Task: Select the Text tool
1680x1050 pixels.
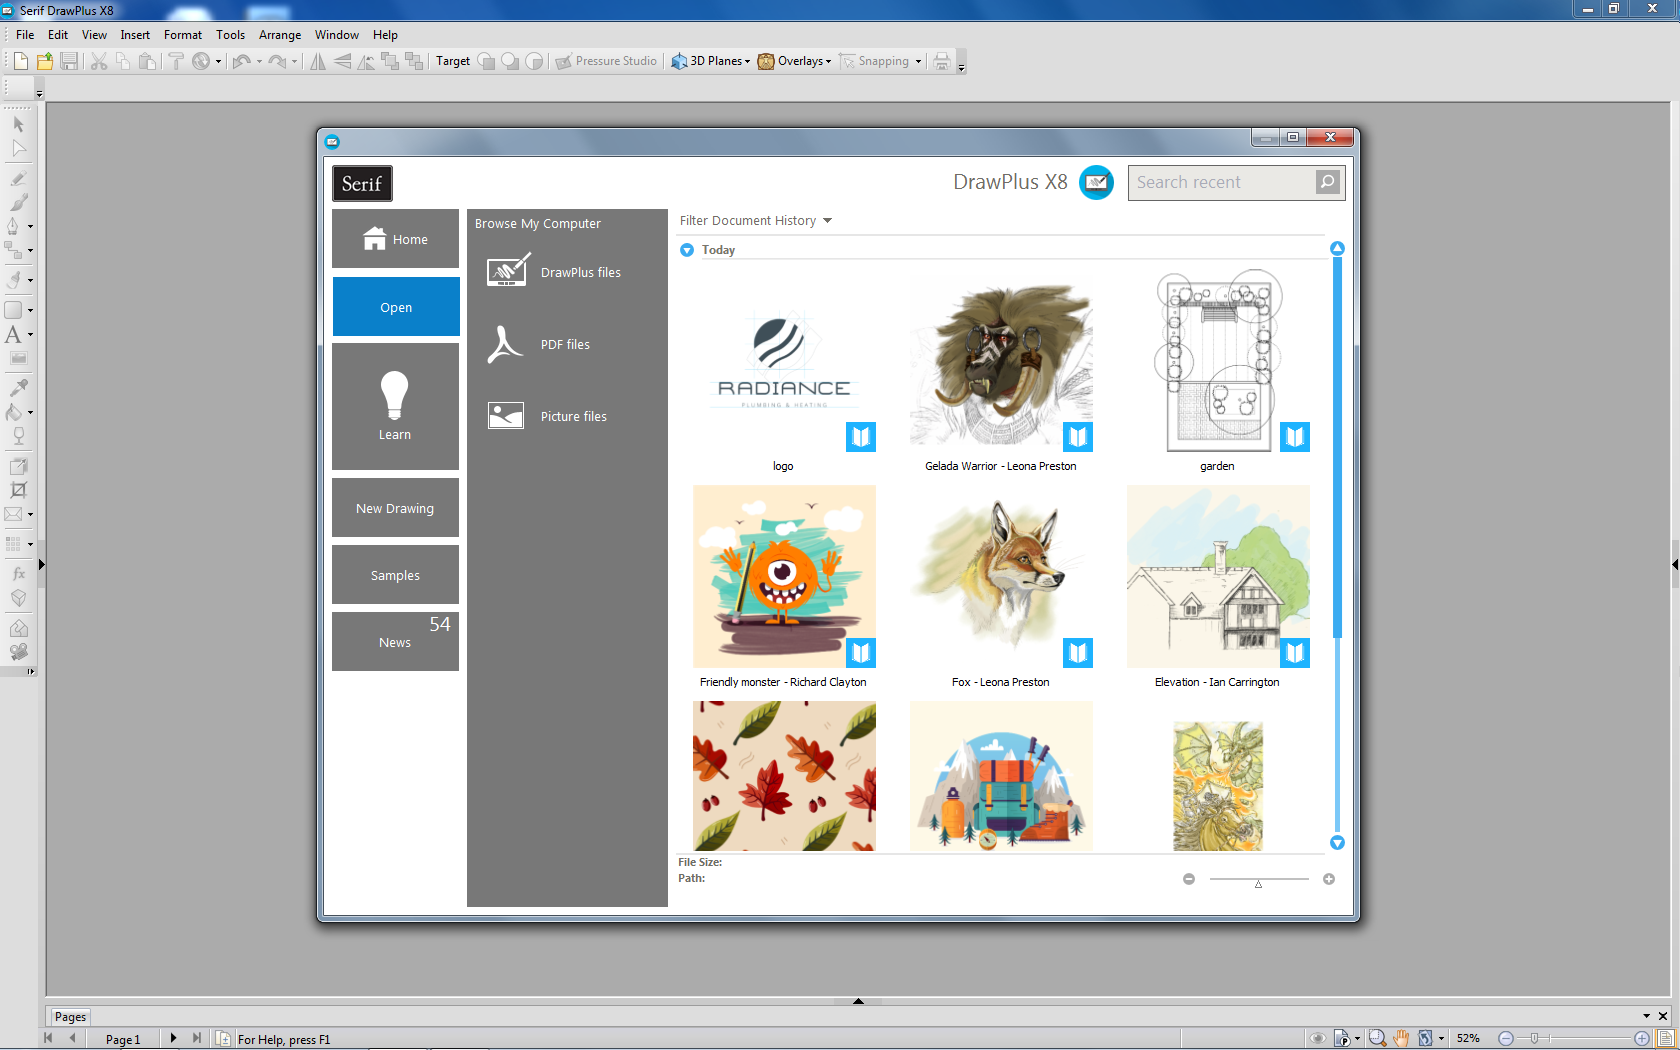Action: 13,335
